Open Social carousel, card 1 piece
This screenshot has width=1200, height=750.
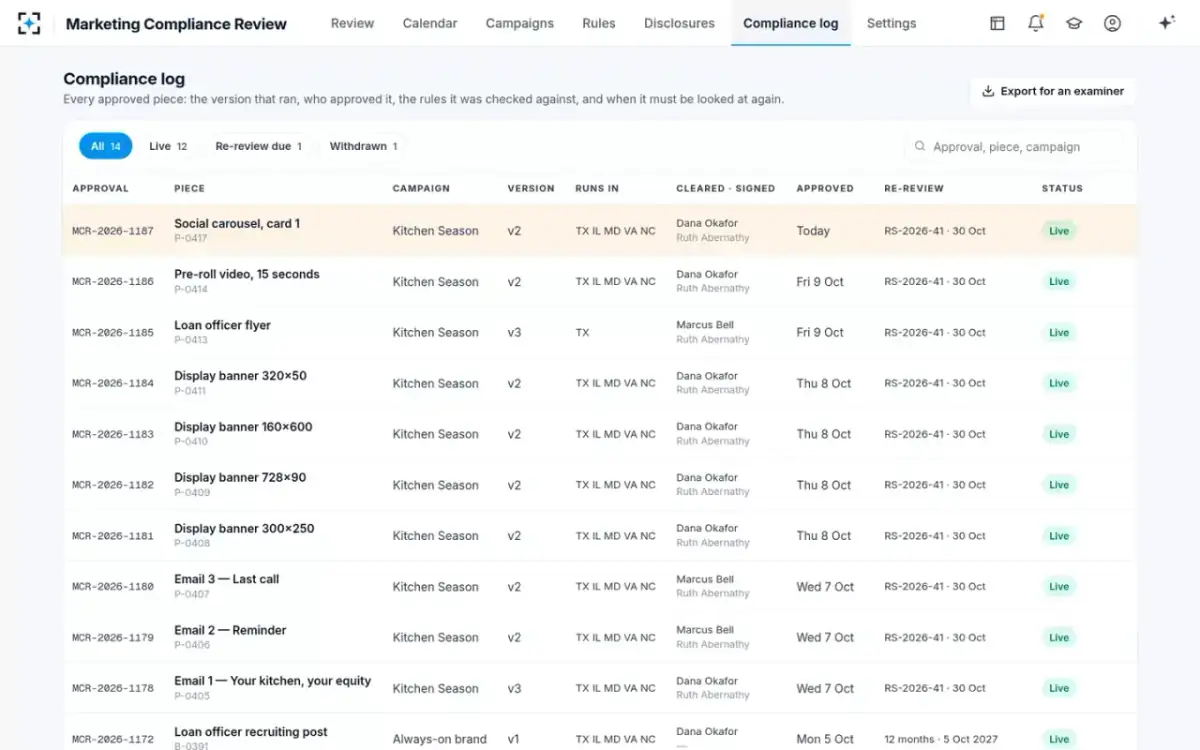coord(237,223)
